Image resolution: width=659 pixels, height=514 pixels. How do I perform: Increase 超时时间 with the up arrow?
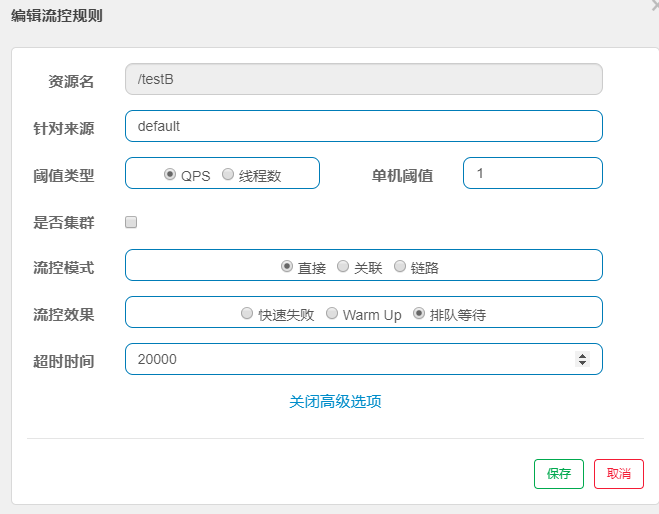coord(583,355)
